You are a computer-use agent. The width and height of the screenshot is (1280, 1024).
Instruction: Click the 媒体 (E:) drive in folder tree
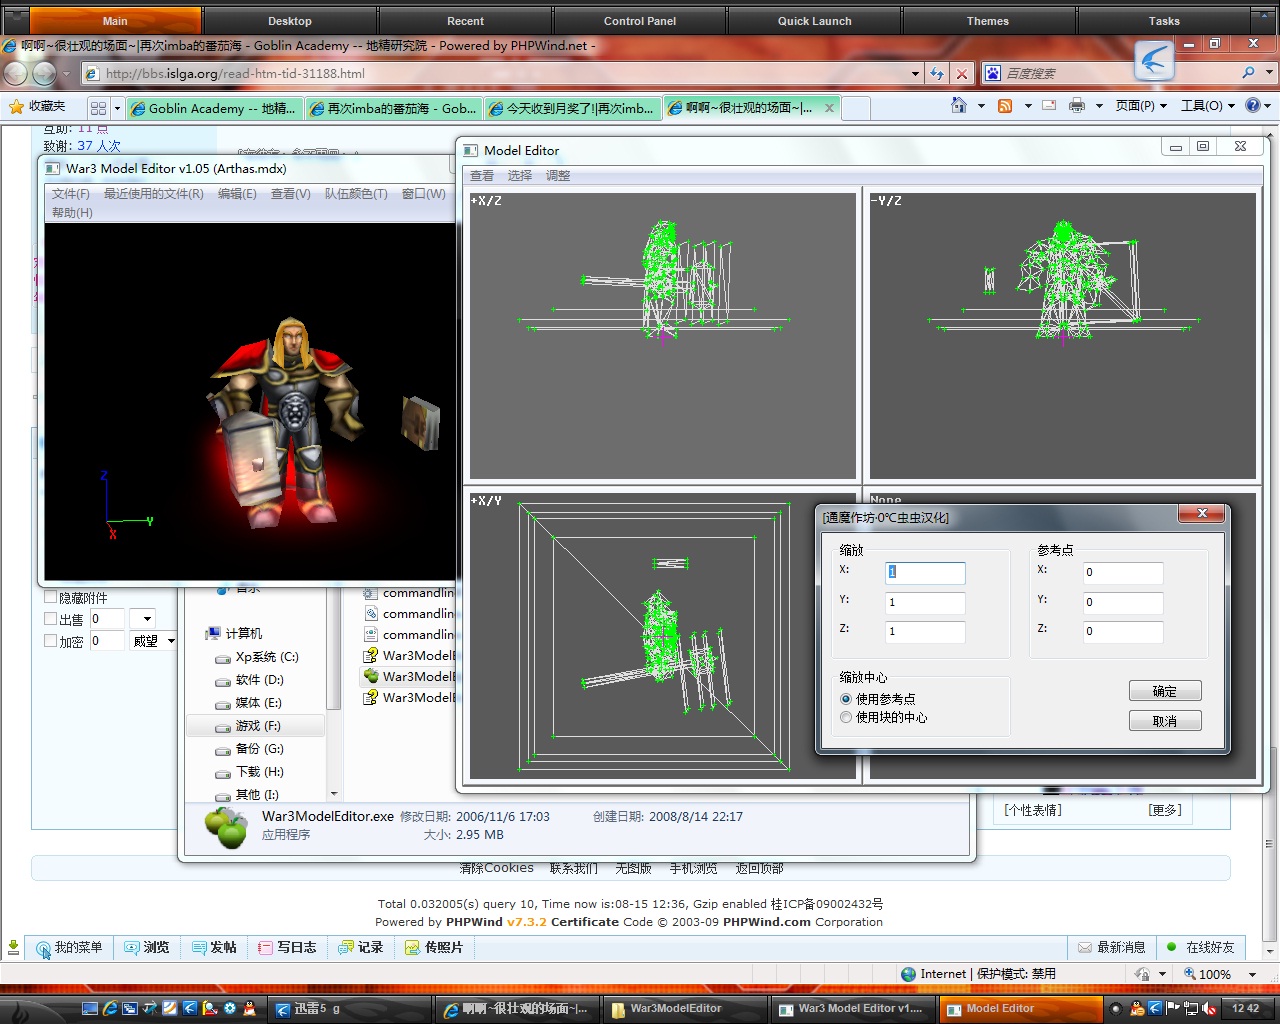[x=258, y=703]
